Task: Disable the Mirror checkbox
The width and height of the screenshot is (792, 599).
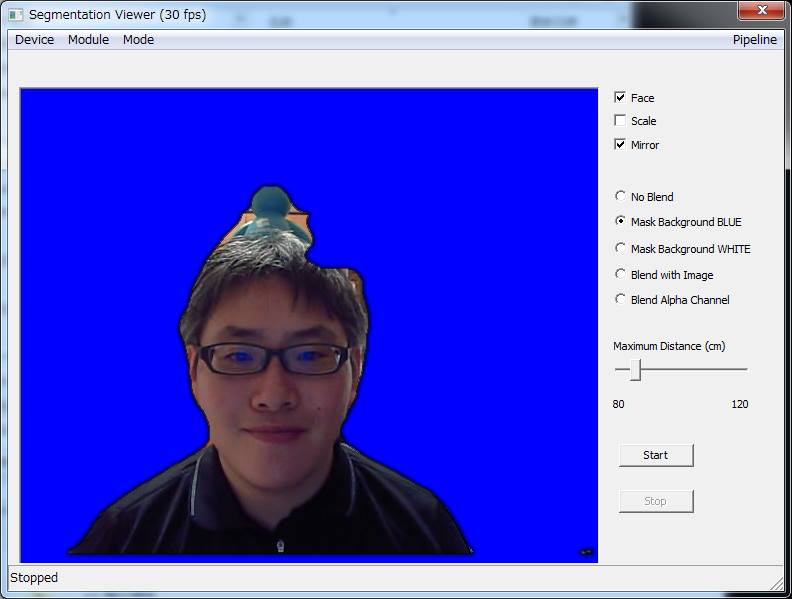Action: pyautogui.click(x=620, y=145)
